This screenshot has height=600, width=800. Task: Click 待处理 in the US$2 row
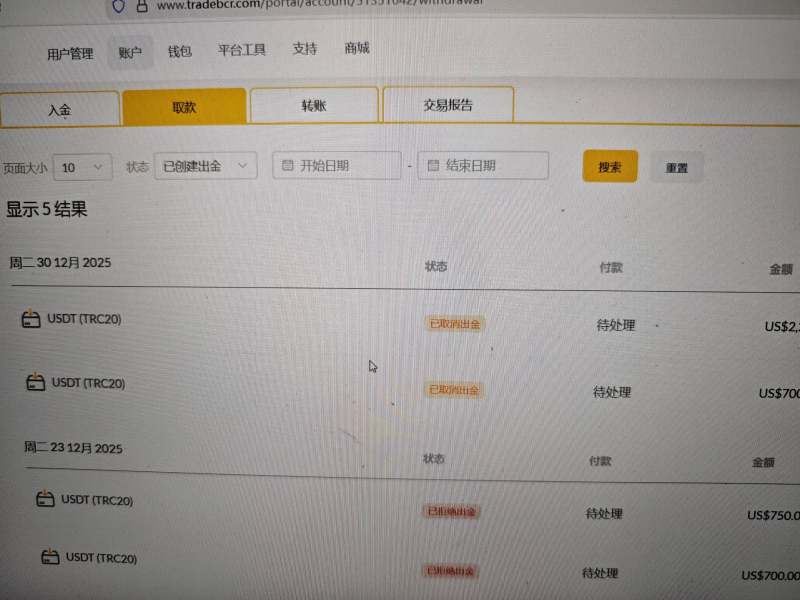(616, 325)
